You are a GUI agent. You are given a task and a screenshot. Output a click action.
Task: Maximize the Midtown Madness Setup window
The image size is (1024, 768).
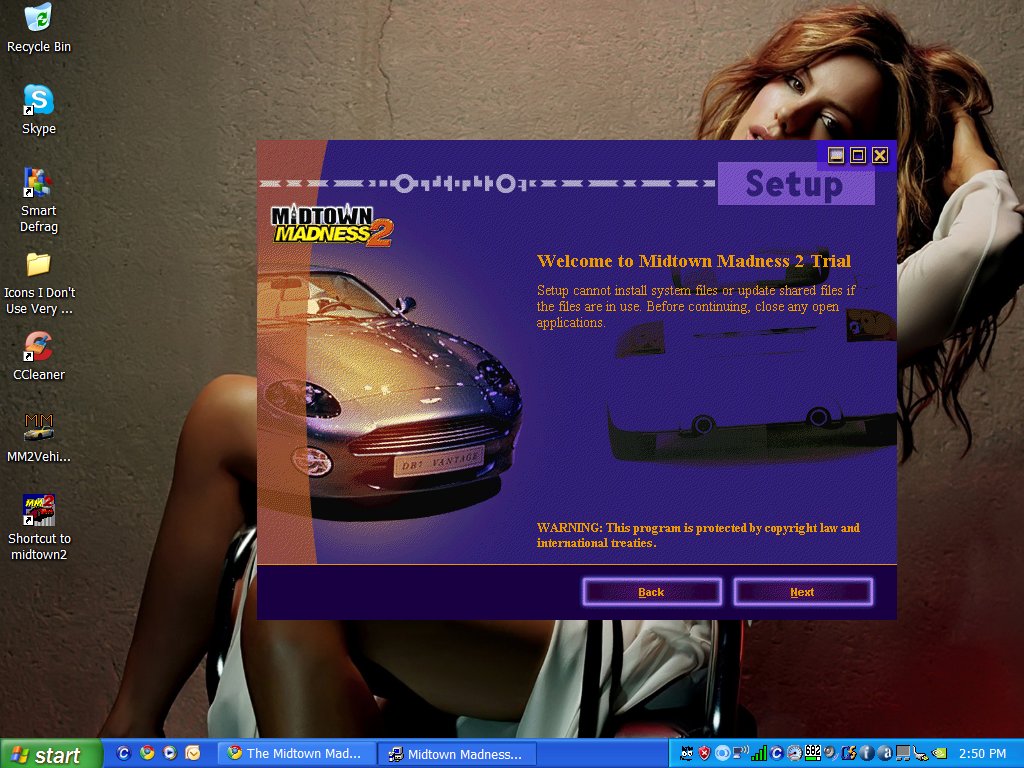[858, 155]
